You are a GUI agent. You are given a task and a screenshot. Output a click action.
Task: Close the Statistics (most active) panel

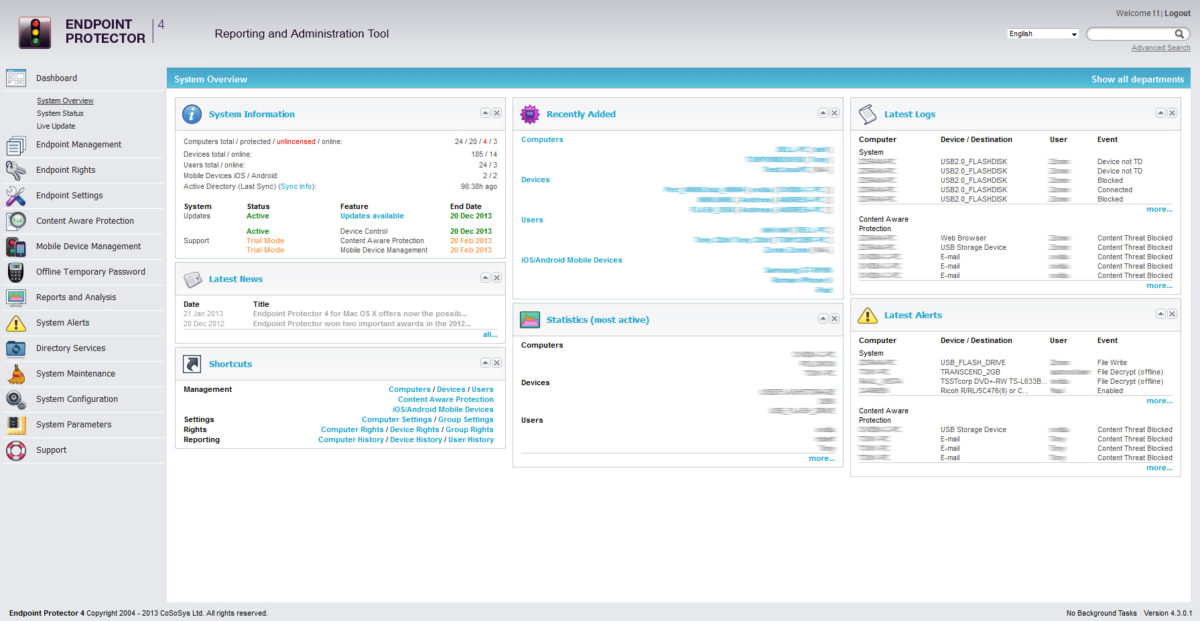pos(834,319)
